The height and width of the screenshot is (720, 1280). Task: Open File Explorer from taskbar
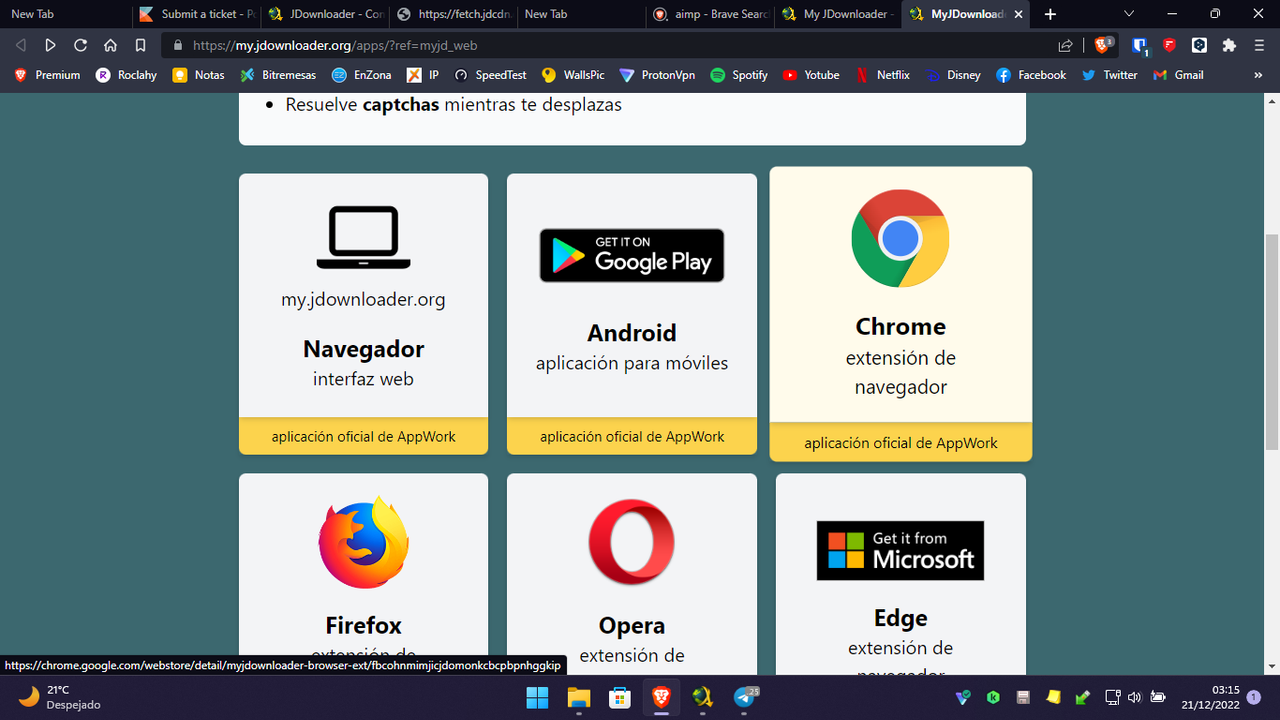[x=578, y=697]
